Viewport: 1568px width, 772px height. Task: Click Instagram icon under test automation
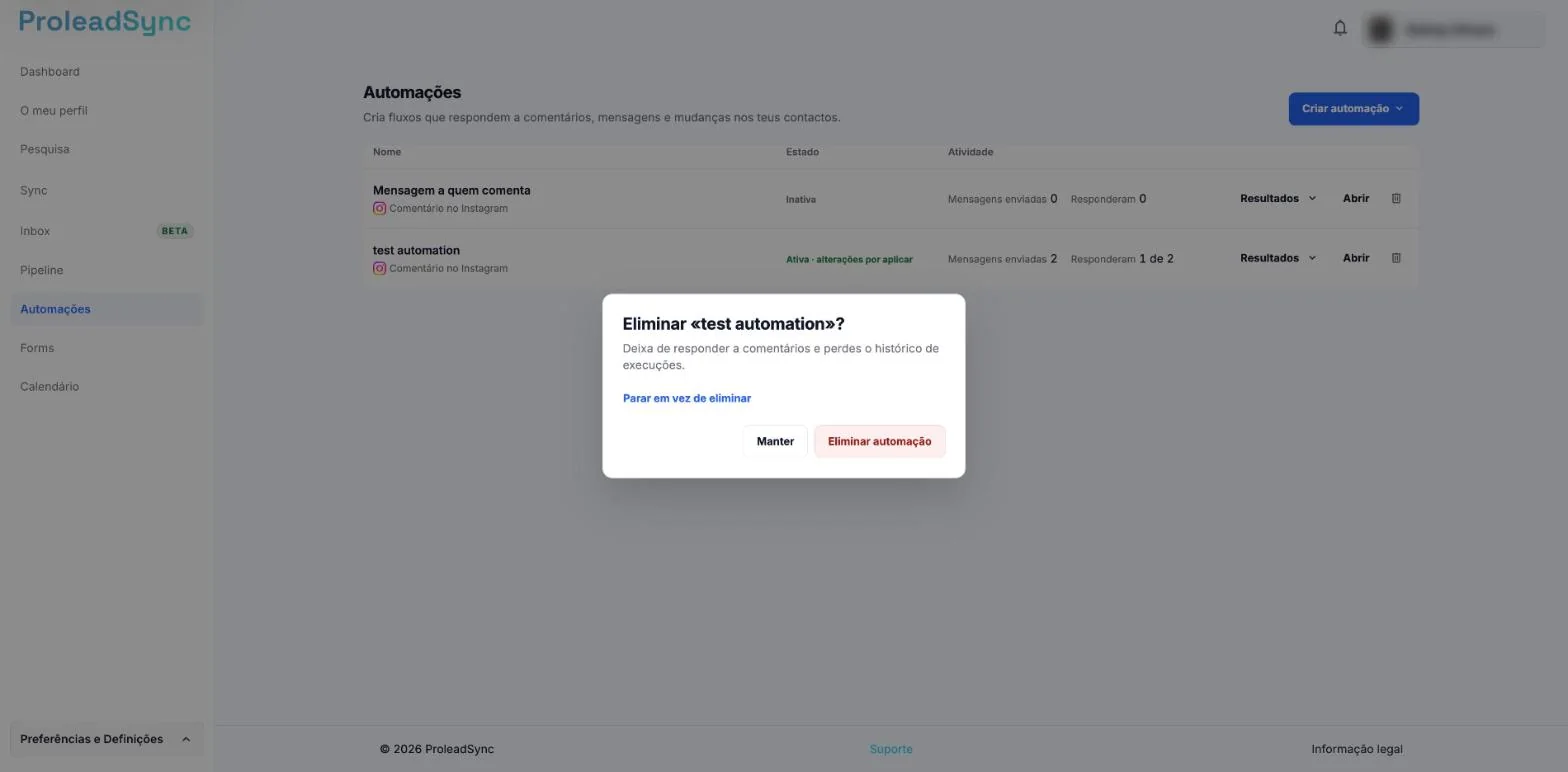pos(379,268)
